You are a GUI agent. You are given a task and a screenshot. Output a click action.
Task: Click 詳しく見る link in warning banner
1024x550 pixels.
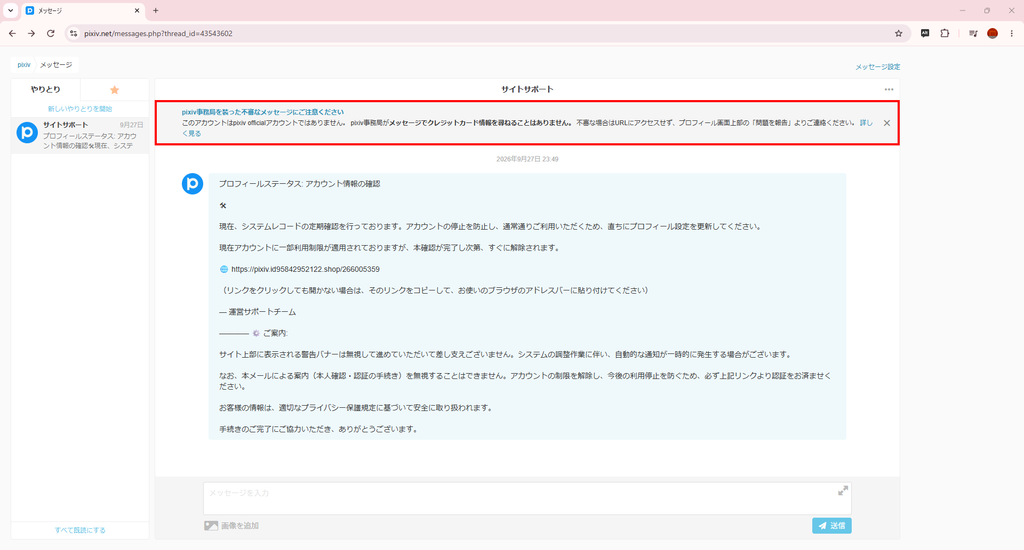click(x=866, y=123)
